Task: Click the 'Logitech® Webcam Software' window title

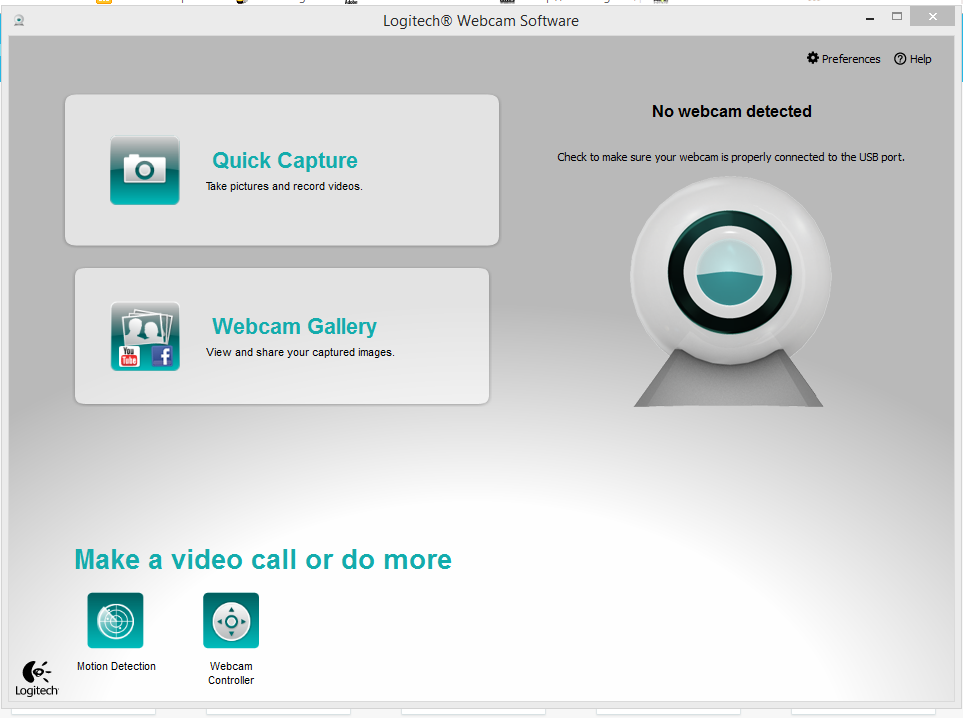Action: coord(481,21)
